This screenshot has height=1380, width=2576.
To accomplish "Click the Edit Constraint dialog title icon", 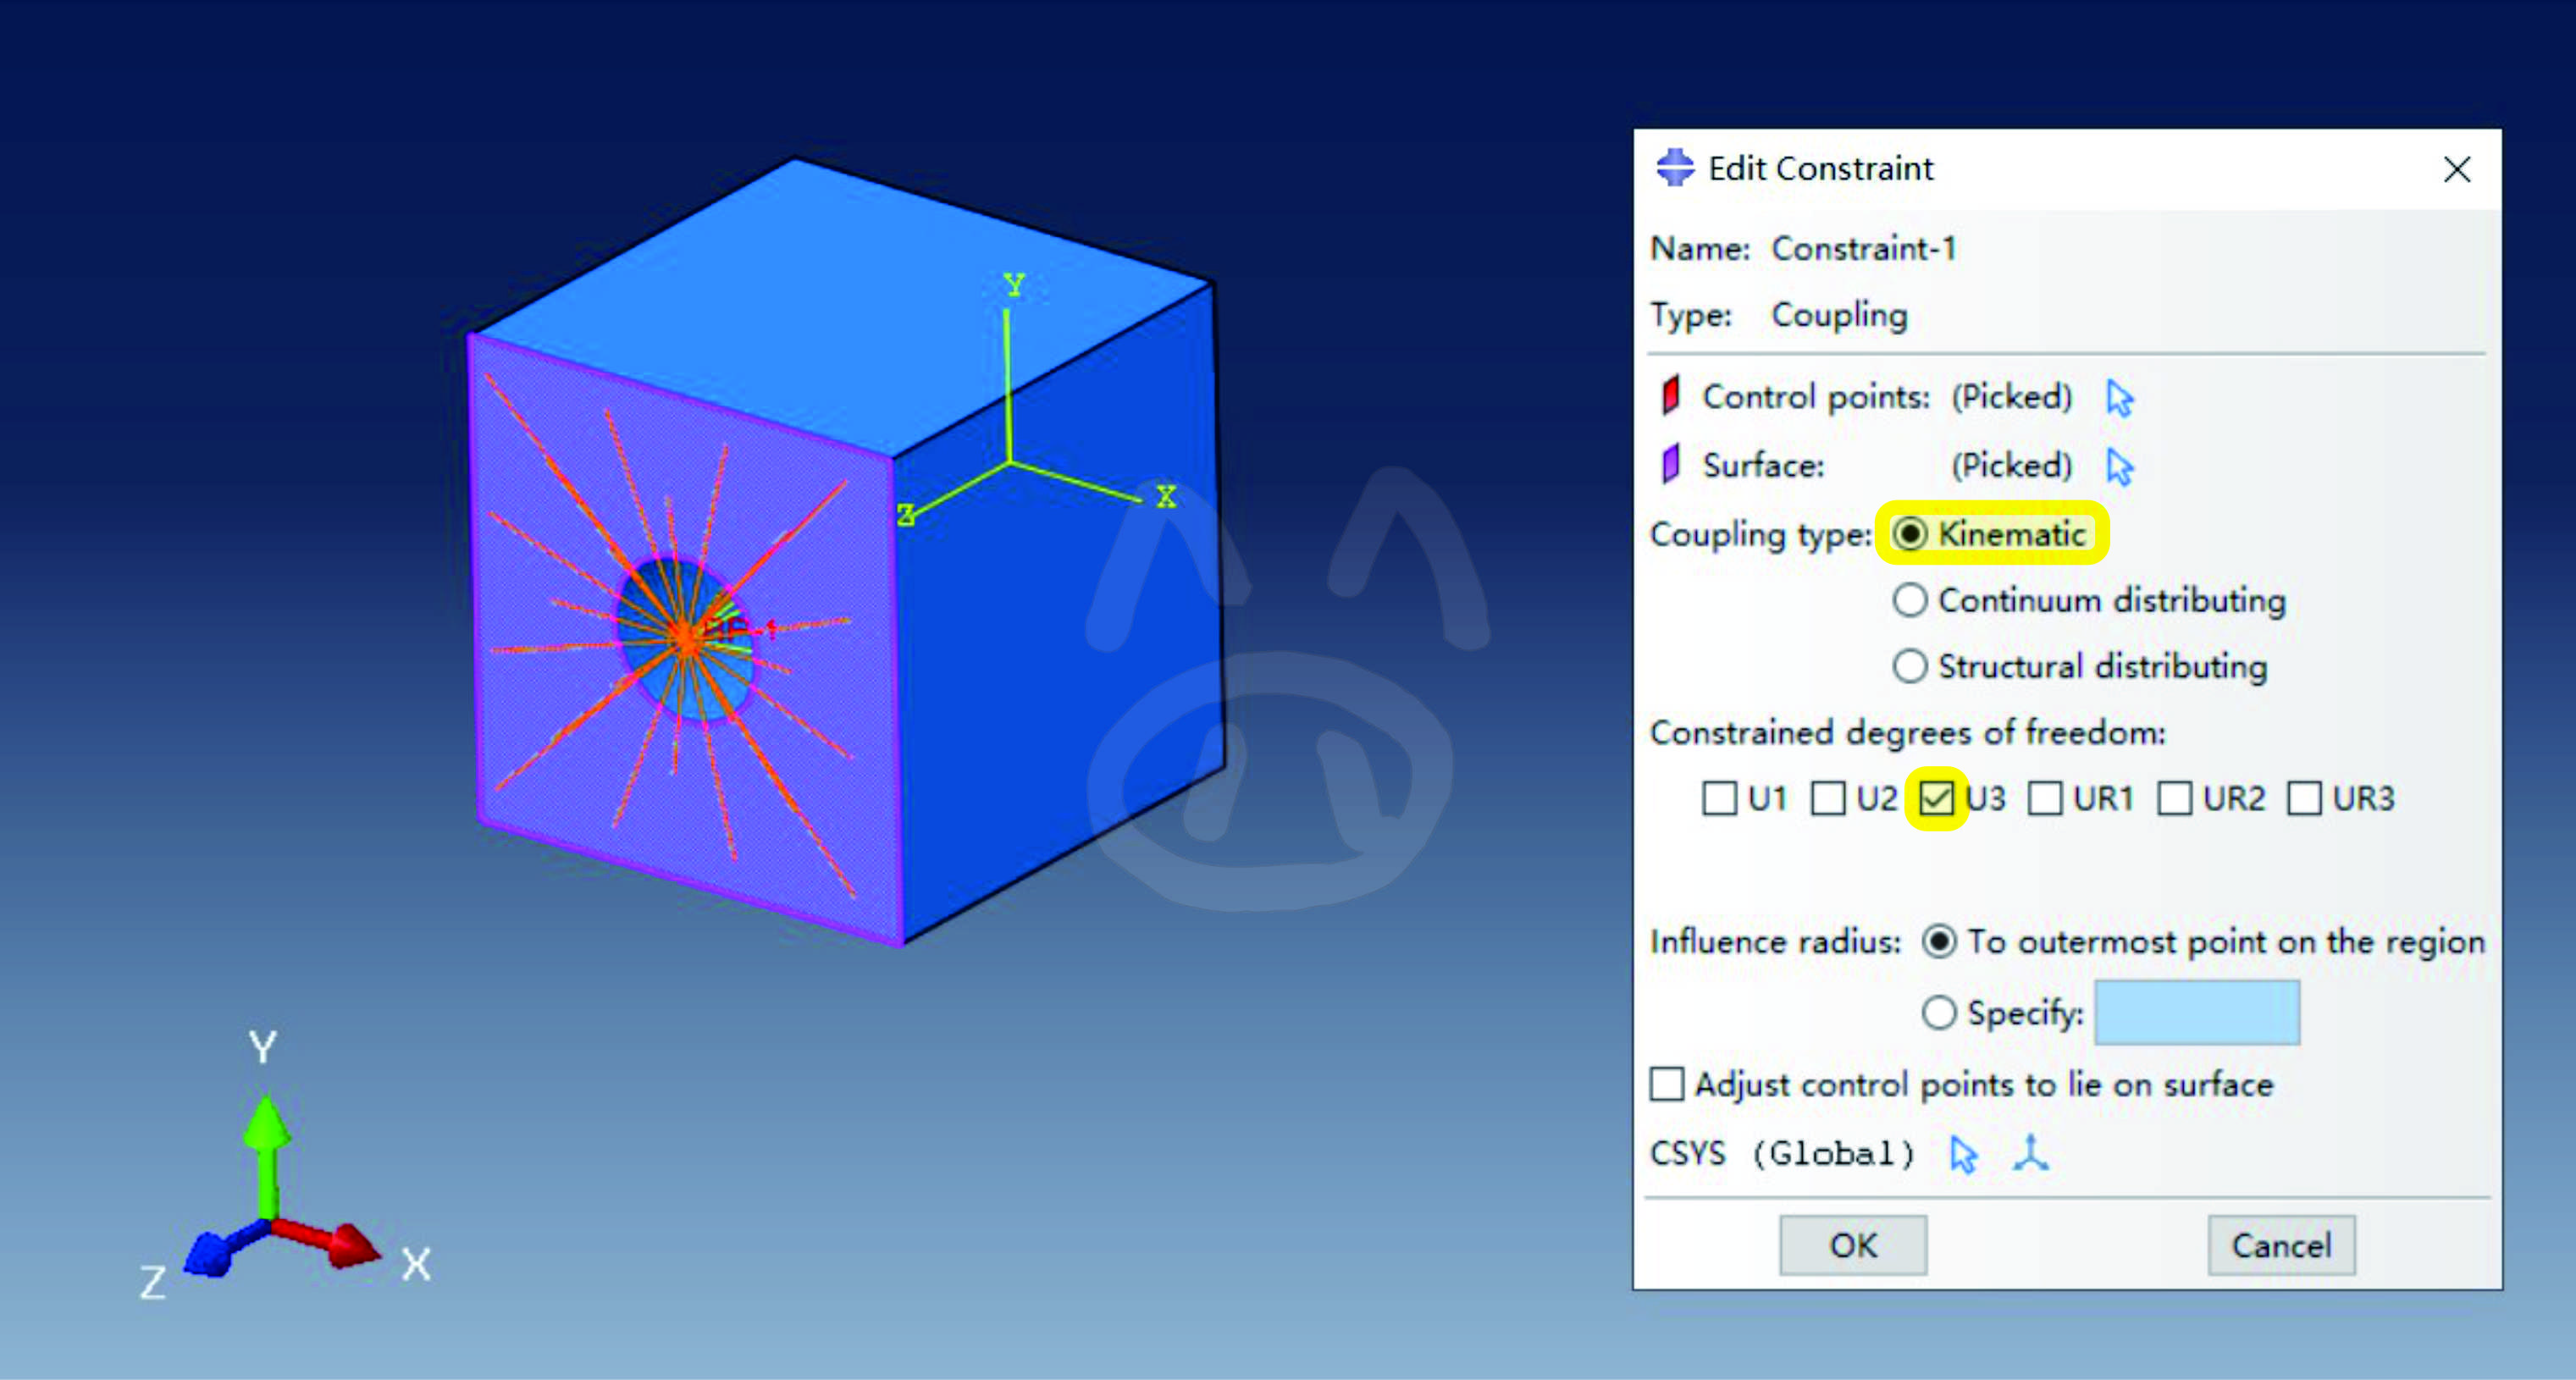I will click(1675, 168).
